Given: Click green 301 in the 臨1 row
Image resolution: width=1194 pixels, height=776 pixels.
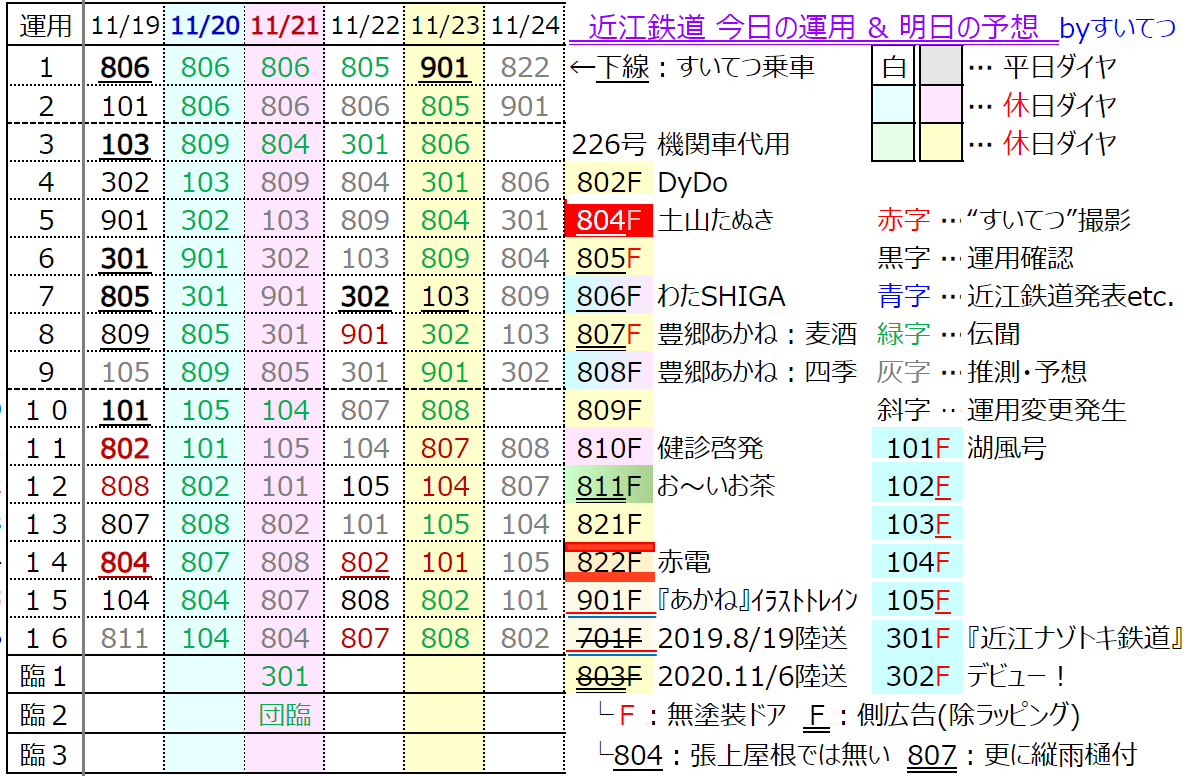Looking at the screenshot, I should 285,676.
